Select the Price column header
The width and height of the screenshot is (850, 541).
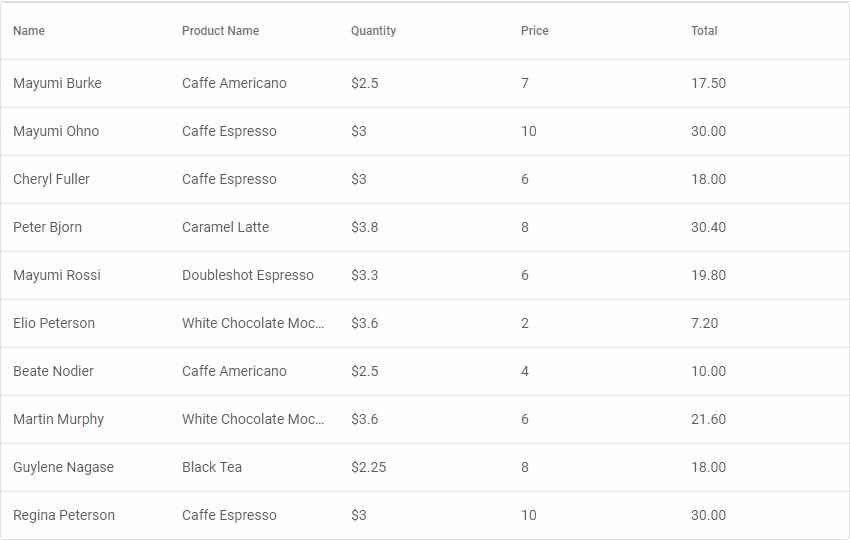tap(534, 31)
